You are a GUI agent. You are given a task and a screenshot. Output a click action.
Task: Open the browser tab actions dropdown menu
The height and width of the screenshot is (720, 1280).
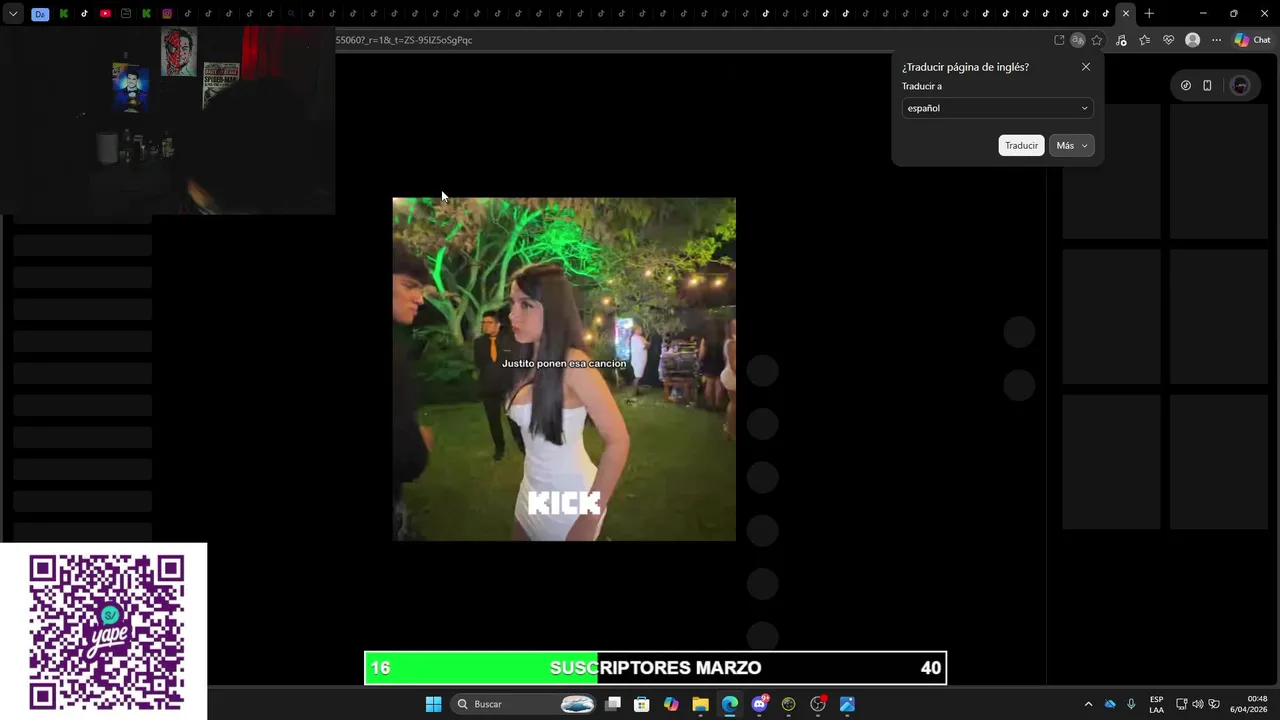coord(12,14)
